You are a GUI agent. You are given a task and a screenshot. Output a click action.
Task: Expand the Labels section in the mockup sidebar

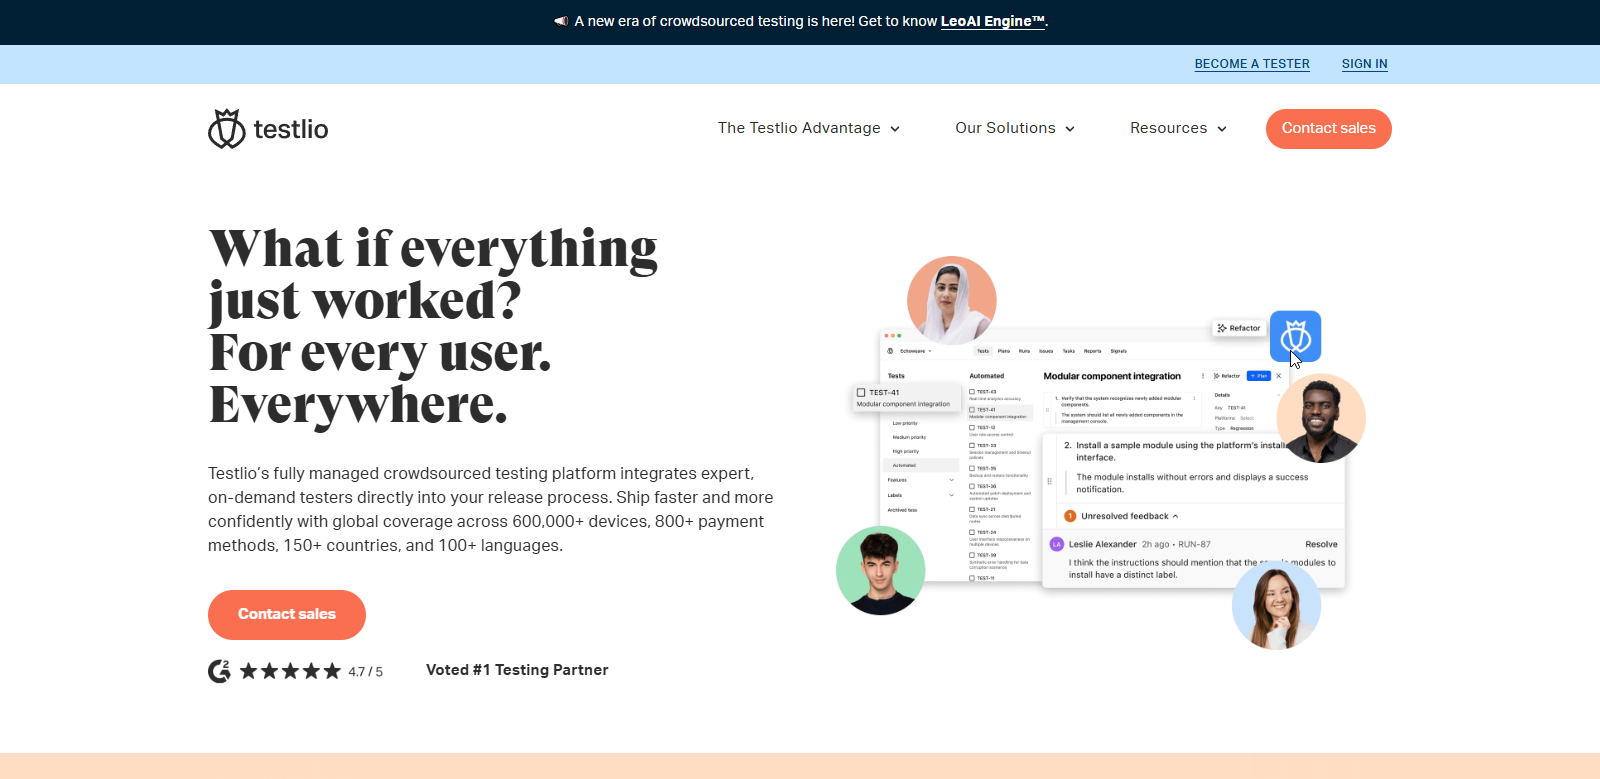point(951,495)
